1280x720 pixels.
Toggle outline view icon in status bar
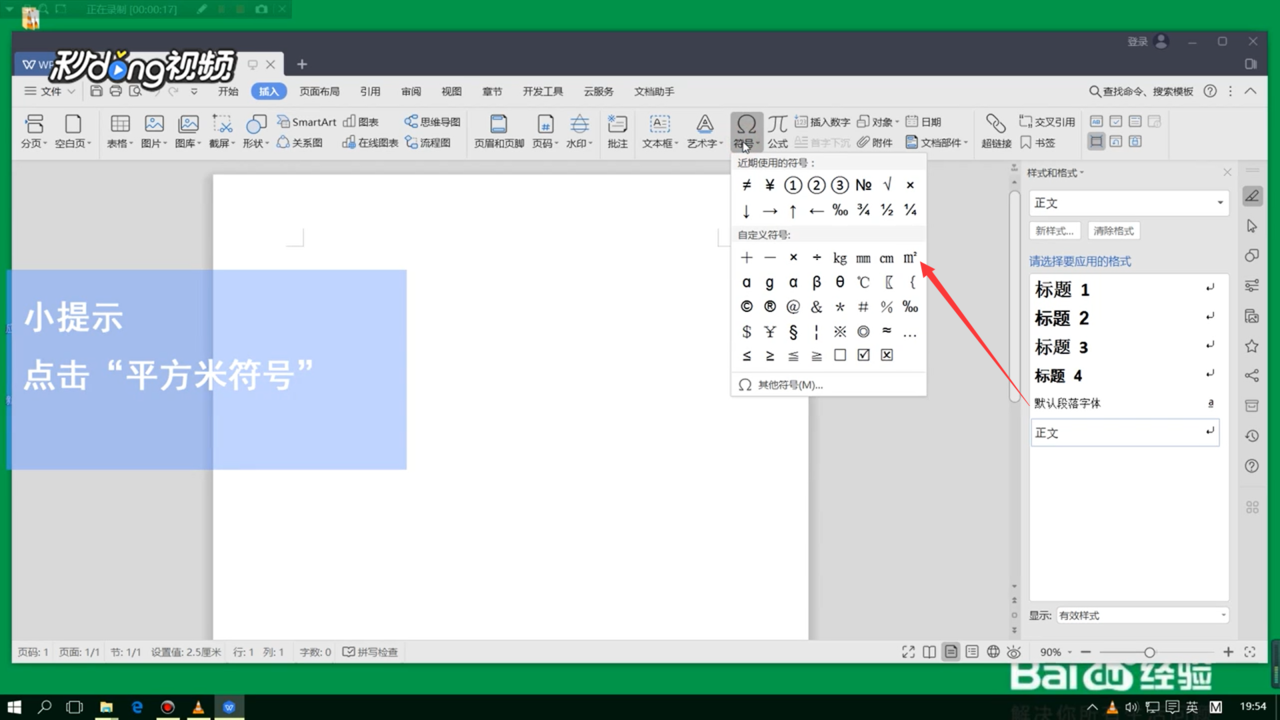[972, 652]
